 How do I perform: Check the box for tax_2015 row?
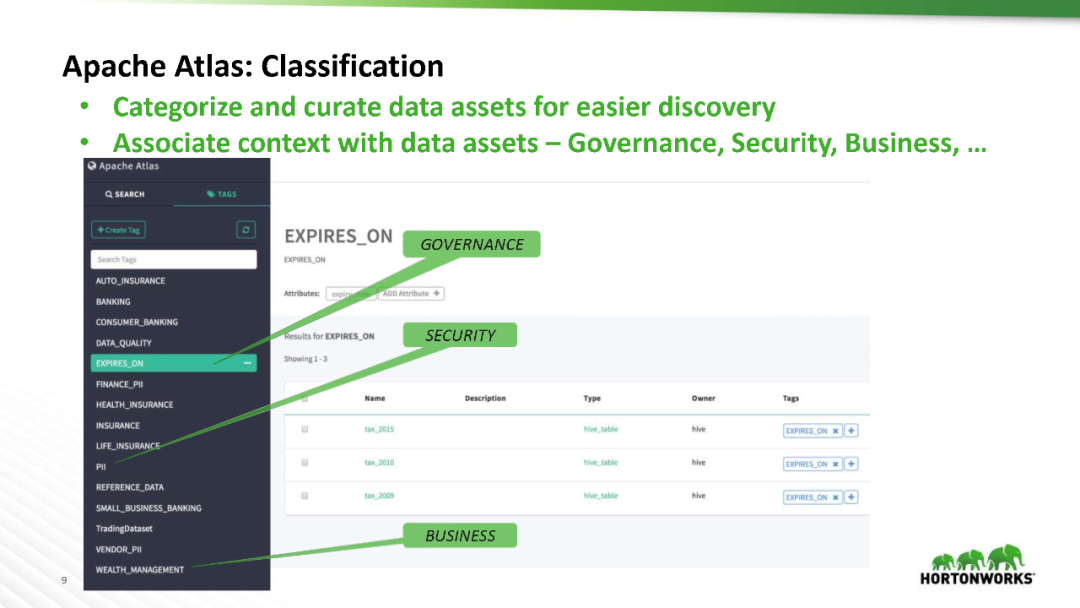304,429
